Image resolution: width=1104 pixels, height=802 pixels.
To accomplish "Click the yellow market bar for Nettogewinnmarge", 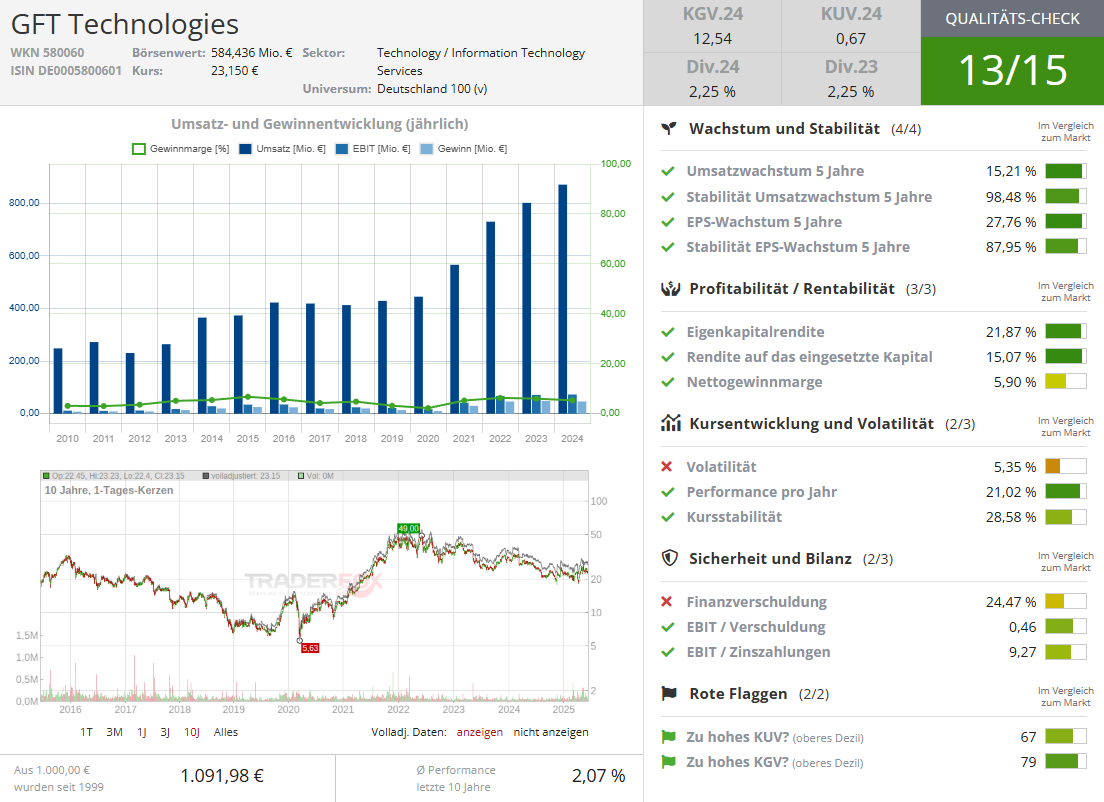I will (1066, 382).
